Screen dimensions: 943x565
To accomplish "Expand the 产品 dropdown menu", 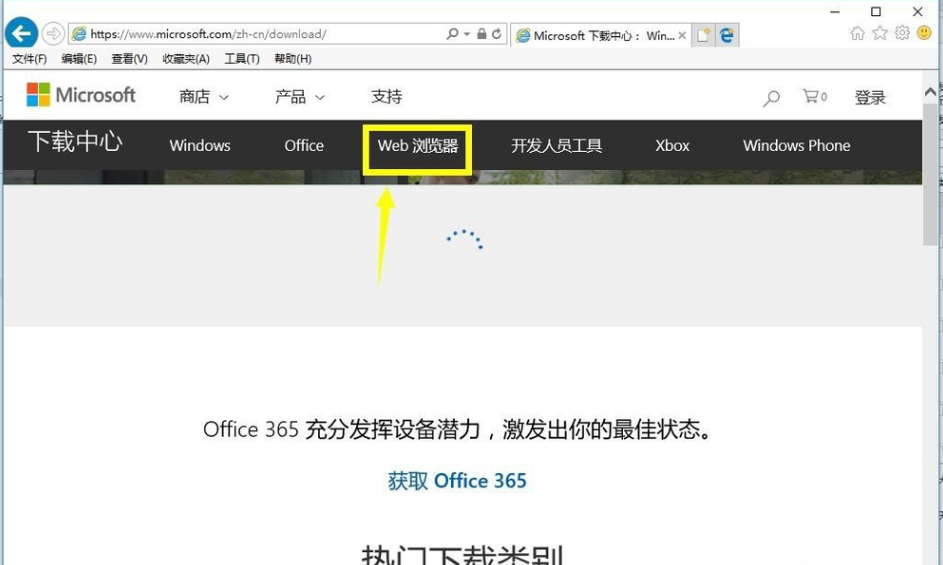I will pyautogui.click(x=300, y=97).
